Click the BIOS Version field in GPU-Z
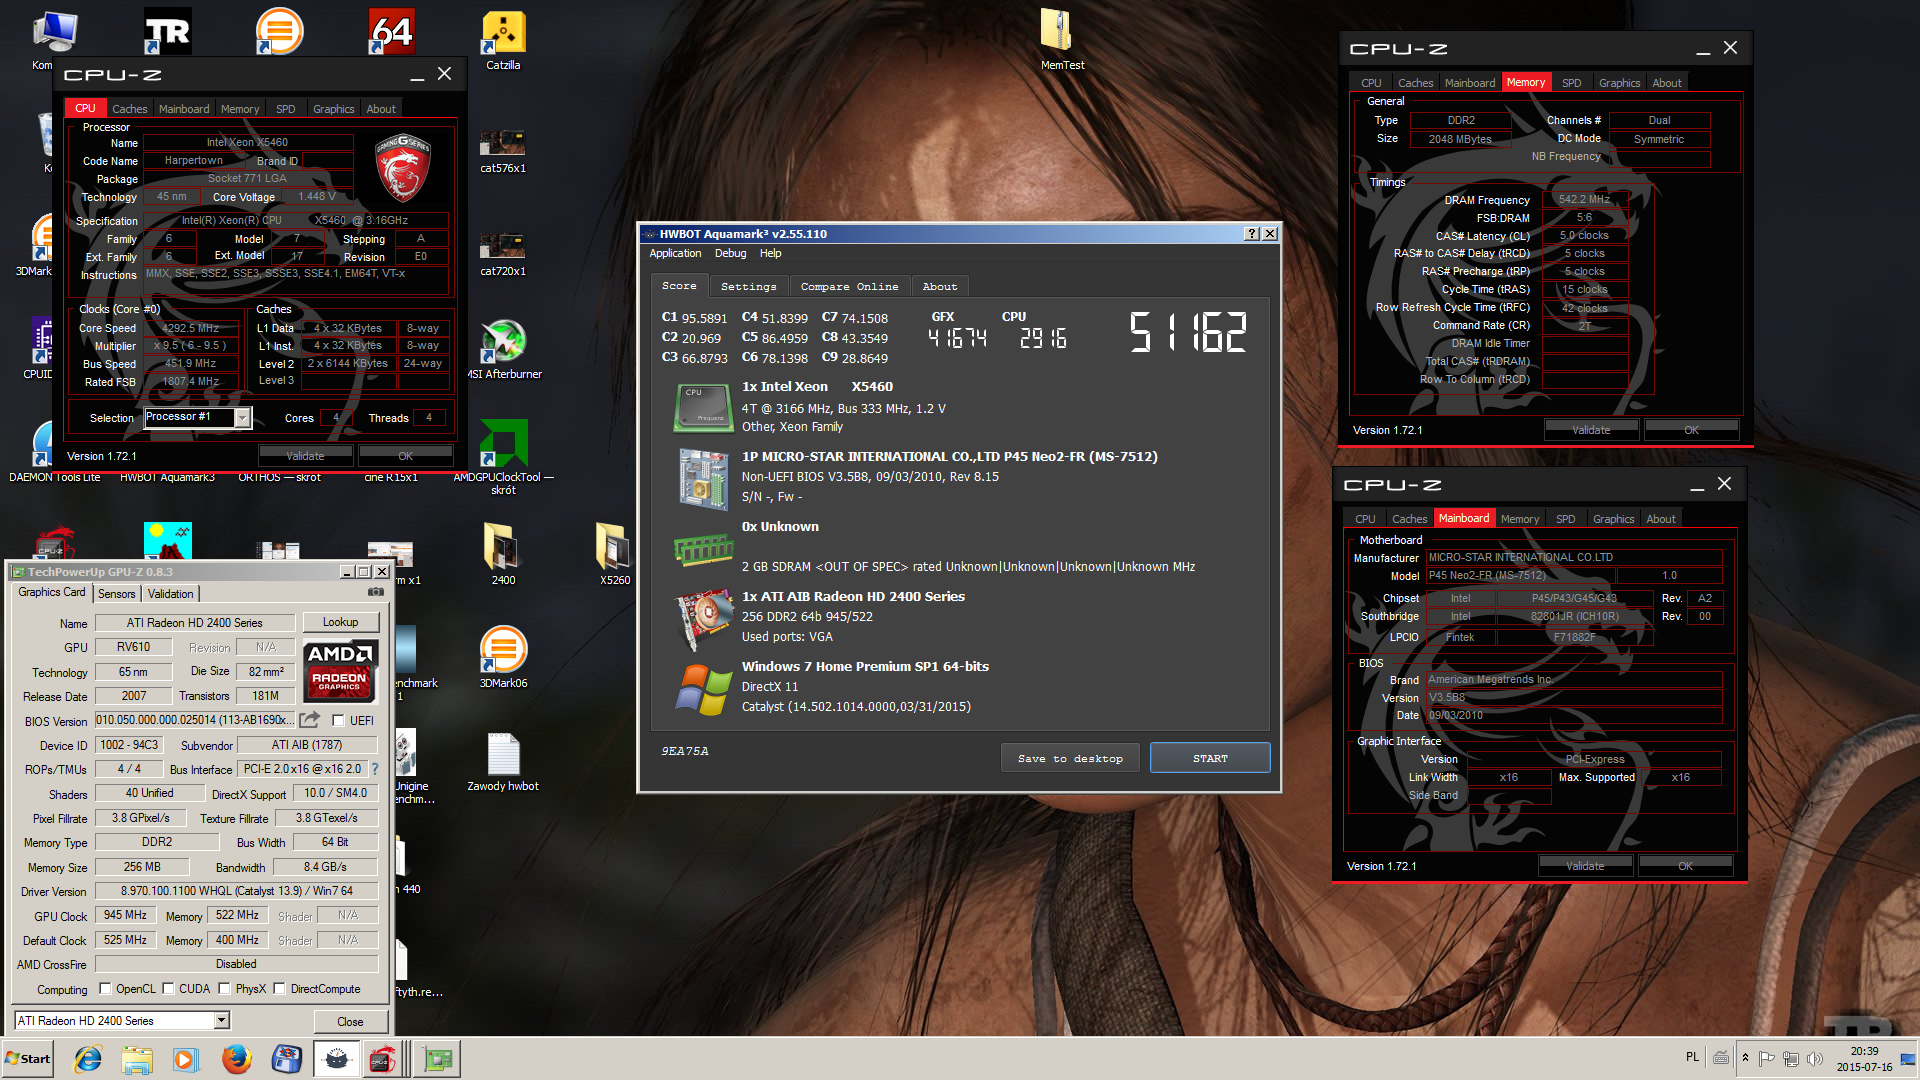The height and width of the screenshot is (1080, 1920). click(x=196, y=720)
